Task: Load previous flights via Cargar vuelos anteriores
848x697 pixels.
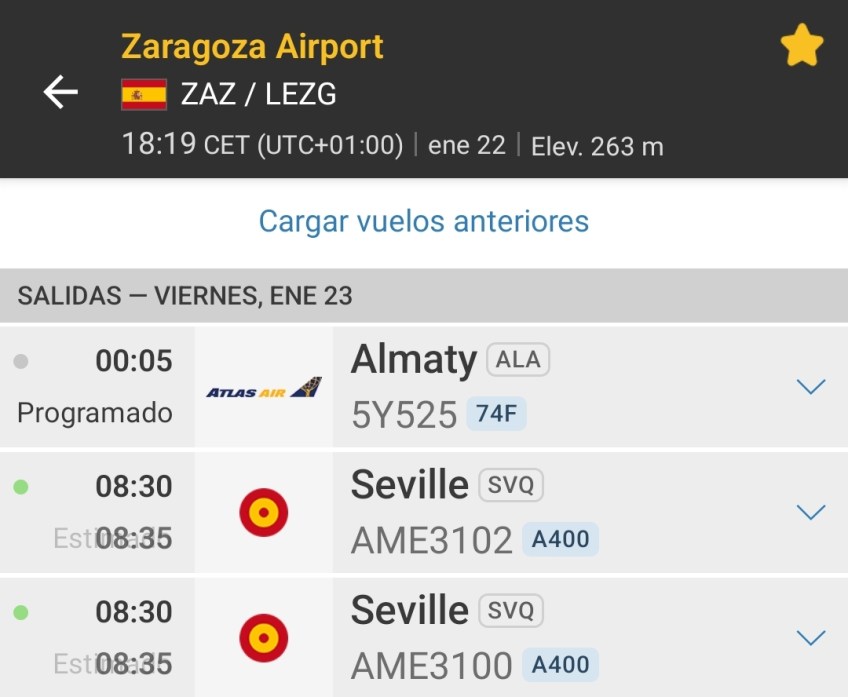Action: tap(424, 221)
